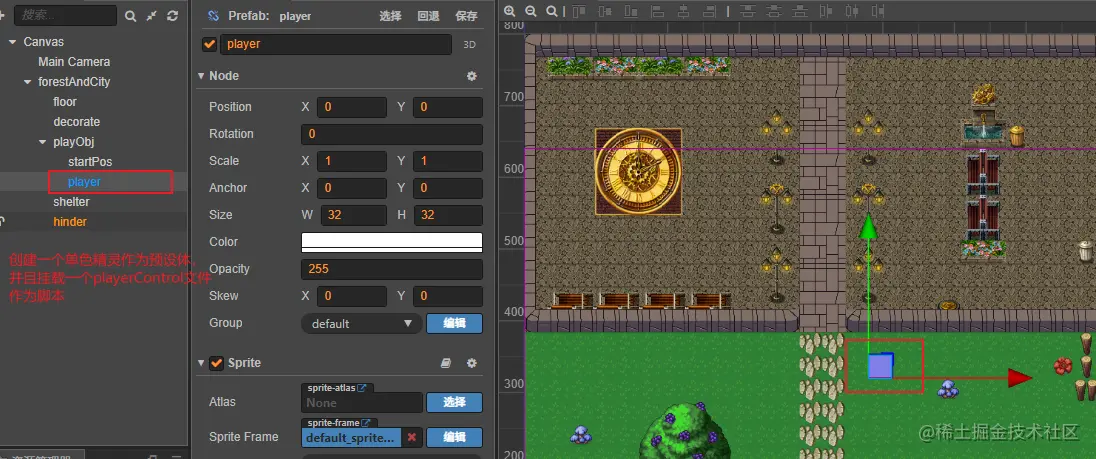Viewport: 1096px width, 459px height.
Task: Clear Sprite Frame with red X
Action: [412, 437]
